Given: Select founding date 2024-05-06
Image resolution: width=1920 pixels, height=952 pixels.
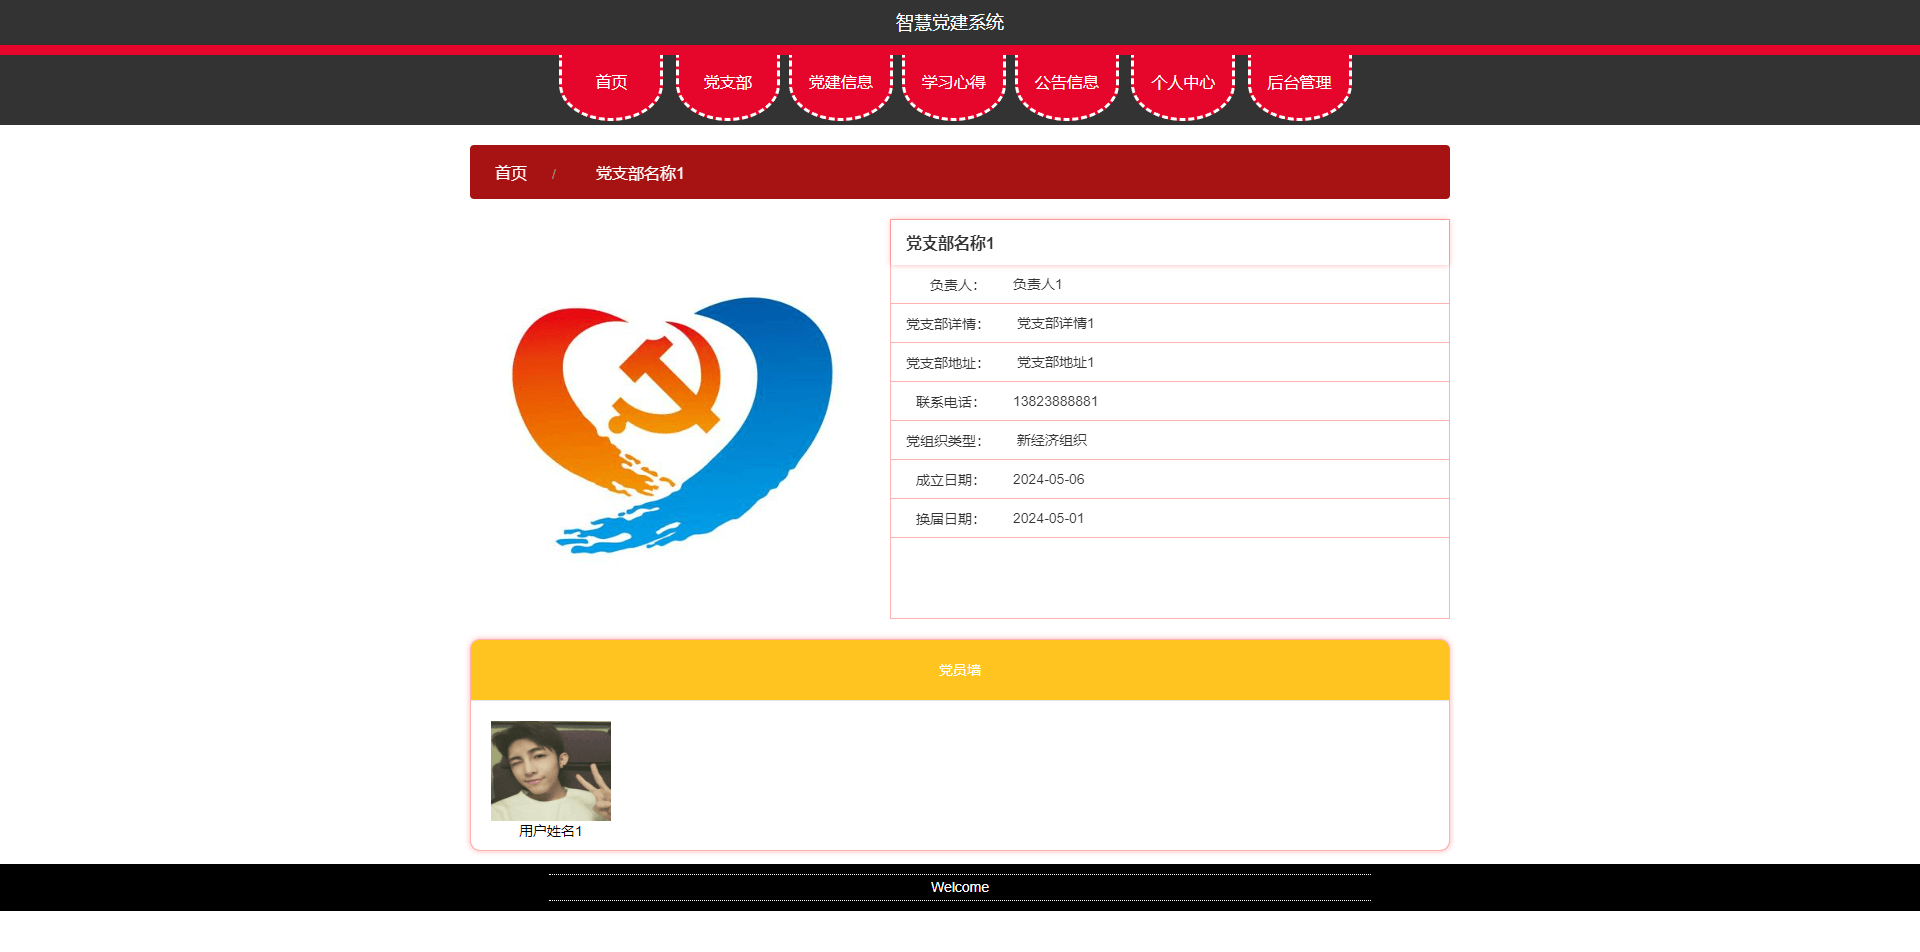Looking at the screenshot, I should pyautogui.click(x=1048, y=479).
